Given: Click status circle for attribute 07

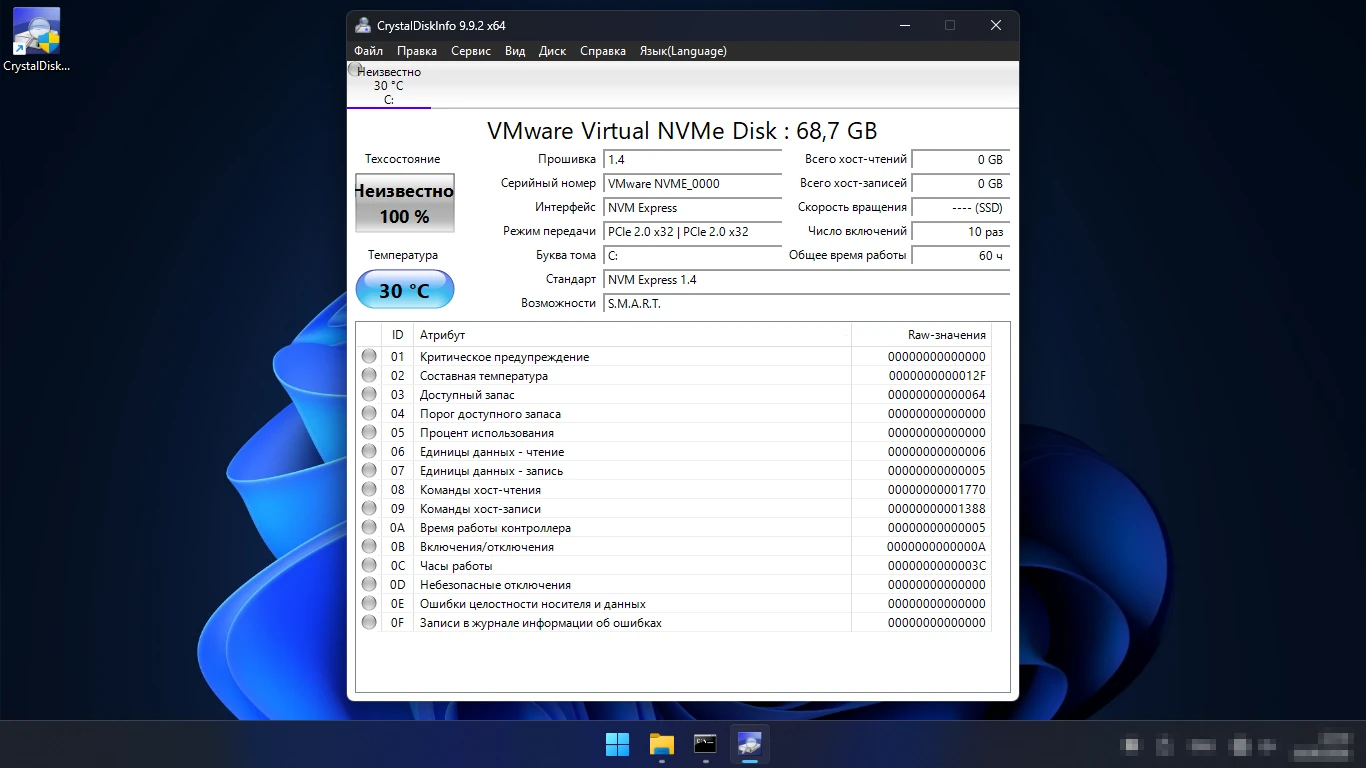Looking at the screenshot, I should (369, 471).
